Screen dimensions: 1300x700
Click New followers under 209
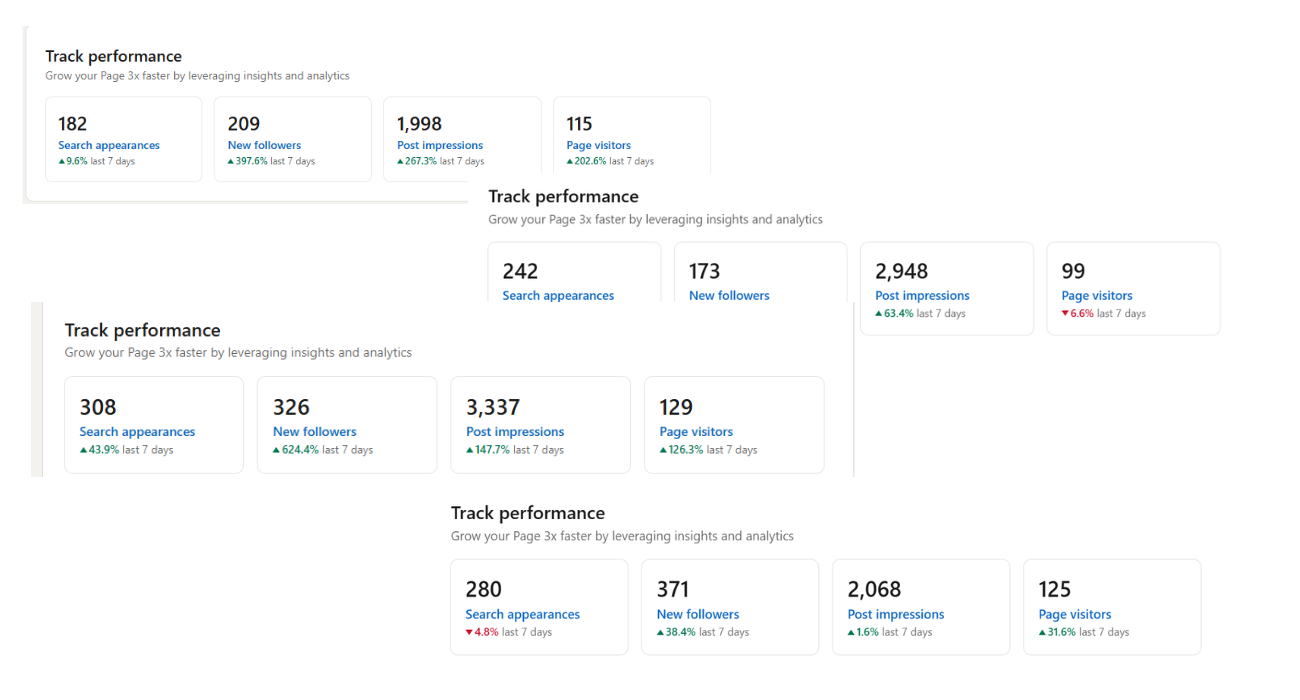tap(264, 145)
